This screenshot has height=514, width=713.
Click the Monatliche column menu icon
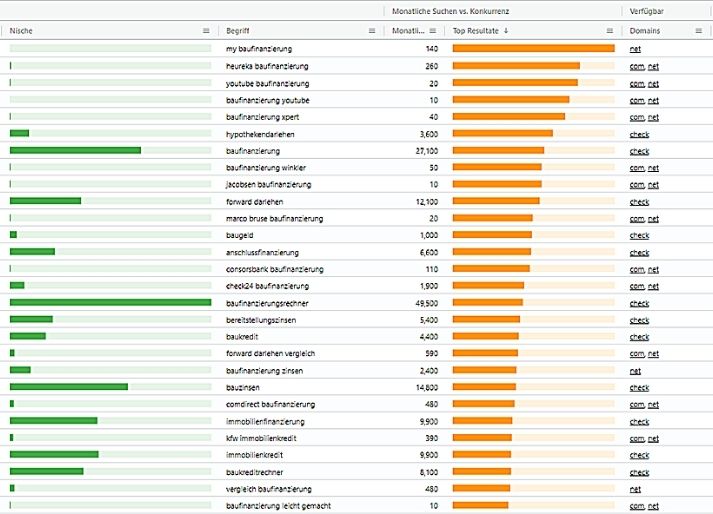434,31
